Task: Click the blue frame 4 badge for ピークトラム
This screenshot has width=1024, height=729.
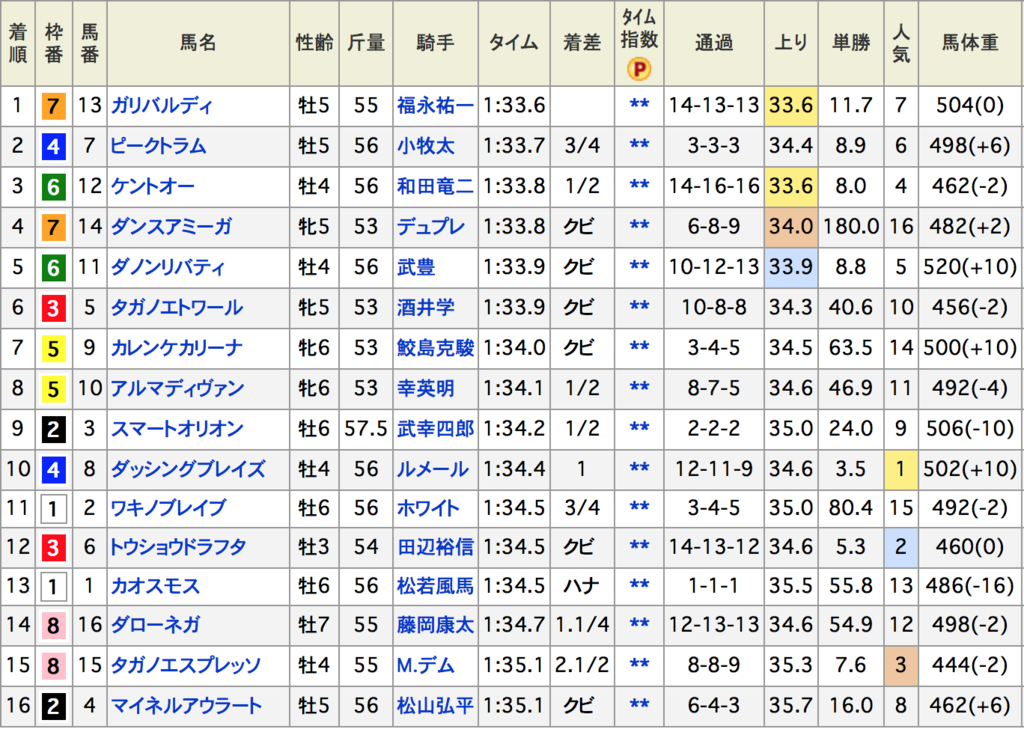Action: (x=54, y=146)
